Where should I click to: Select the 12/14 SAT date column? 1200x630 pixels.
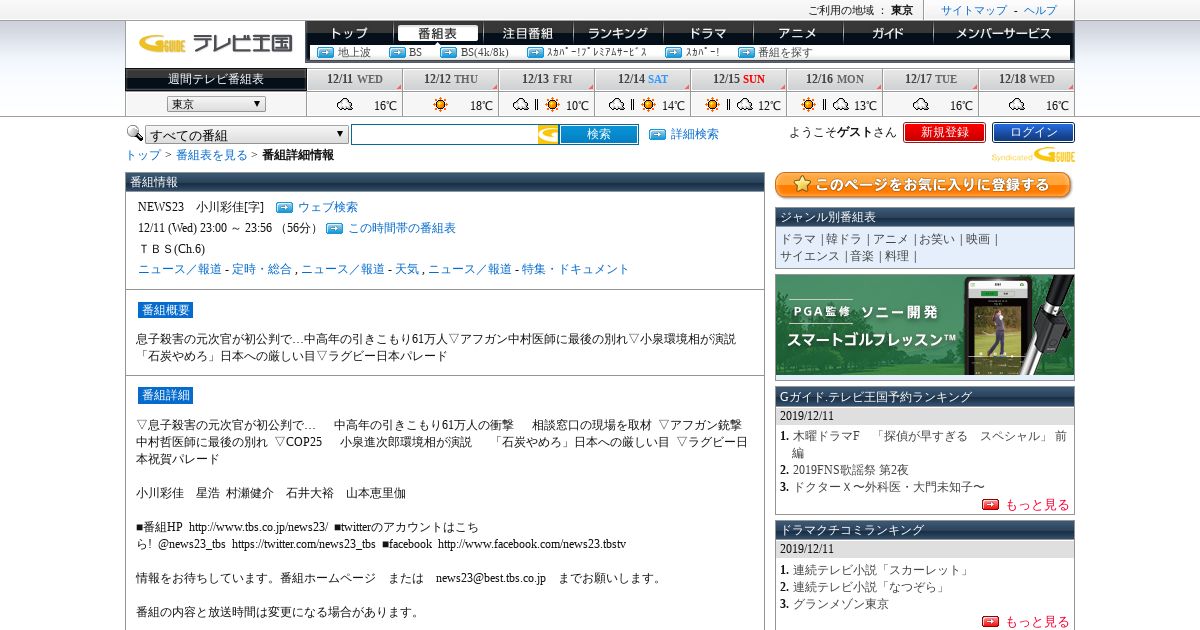pos(642,79)
